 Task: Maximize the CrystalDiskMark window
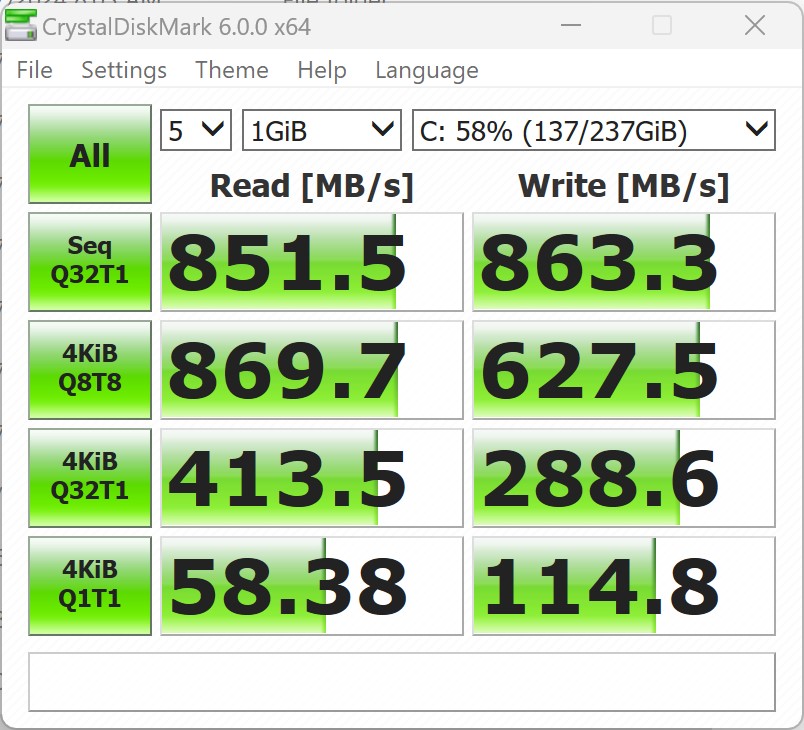[x=662, y=26]
